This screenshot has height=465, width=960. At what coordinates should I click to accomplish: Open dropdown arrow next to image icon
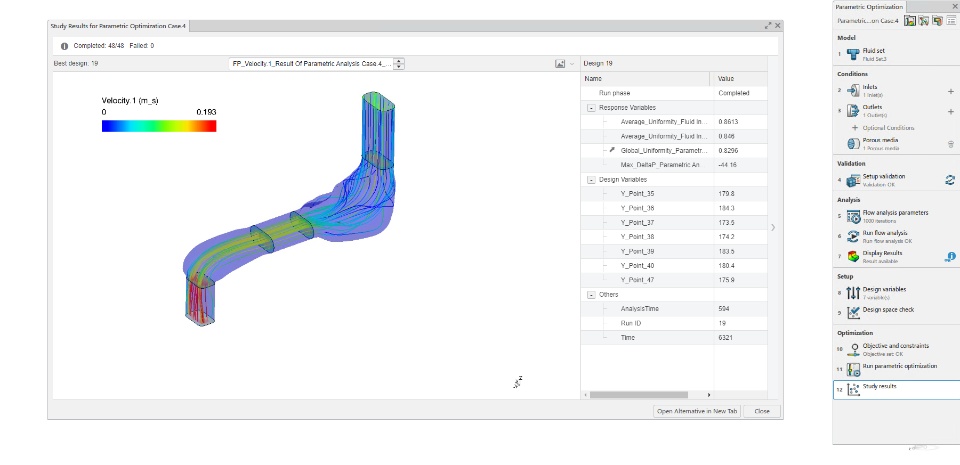[x=572, y=64]
